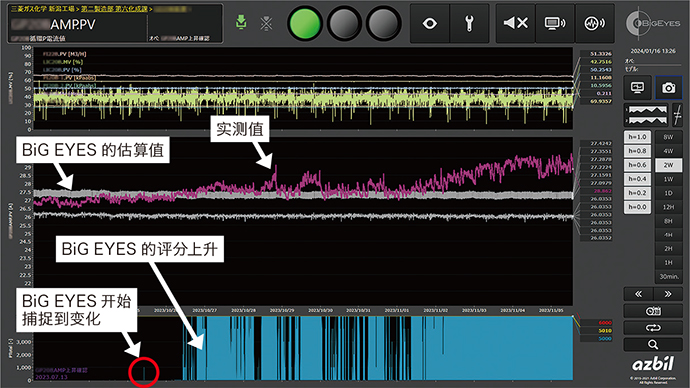Click the green download arrow icon
Screen dimensions: 690x388
pyautogui.click(x=241, y=22)
